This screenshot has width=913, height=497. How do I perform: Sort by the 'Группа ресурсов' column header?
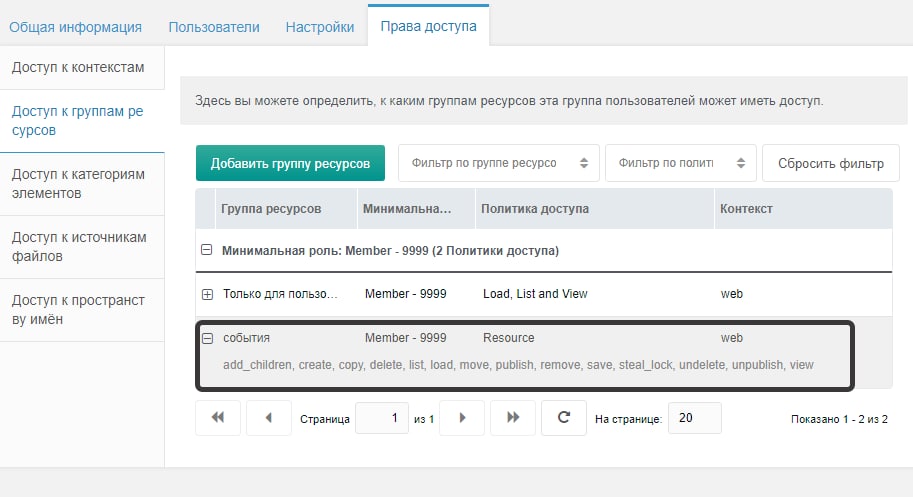point(285,208)
